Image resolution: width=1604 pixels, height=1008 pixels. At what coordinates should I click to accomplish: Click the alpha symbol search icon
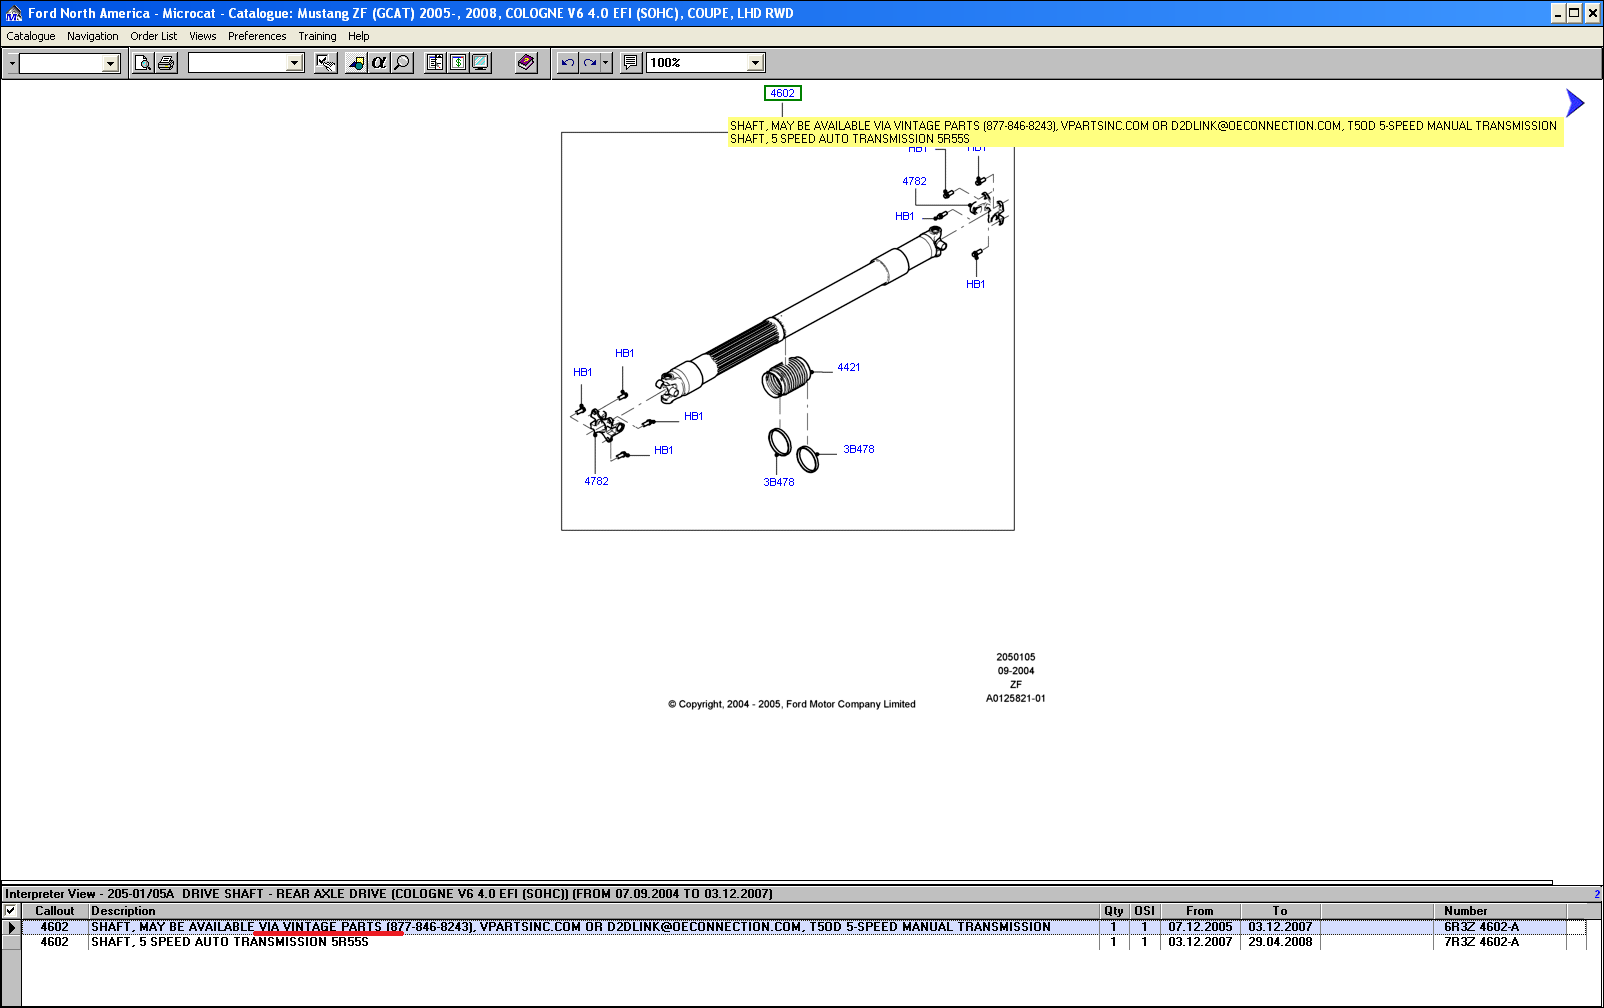click(379, 63)
